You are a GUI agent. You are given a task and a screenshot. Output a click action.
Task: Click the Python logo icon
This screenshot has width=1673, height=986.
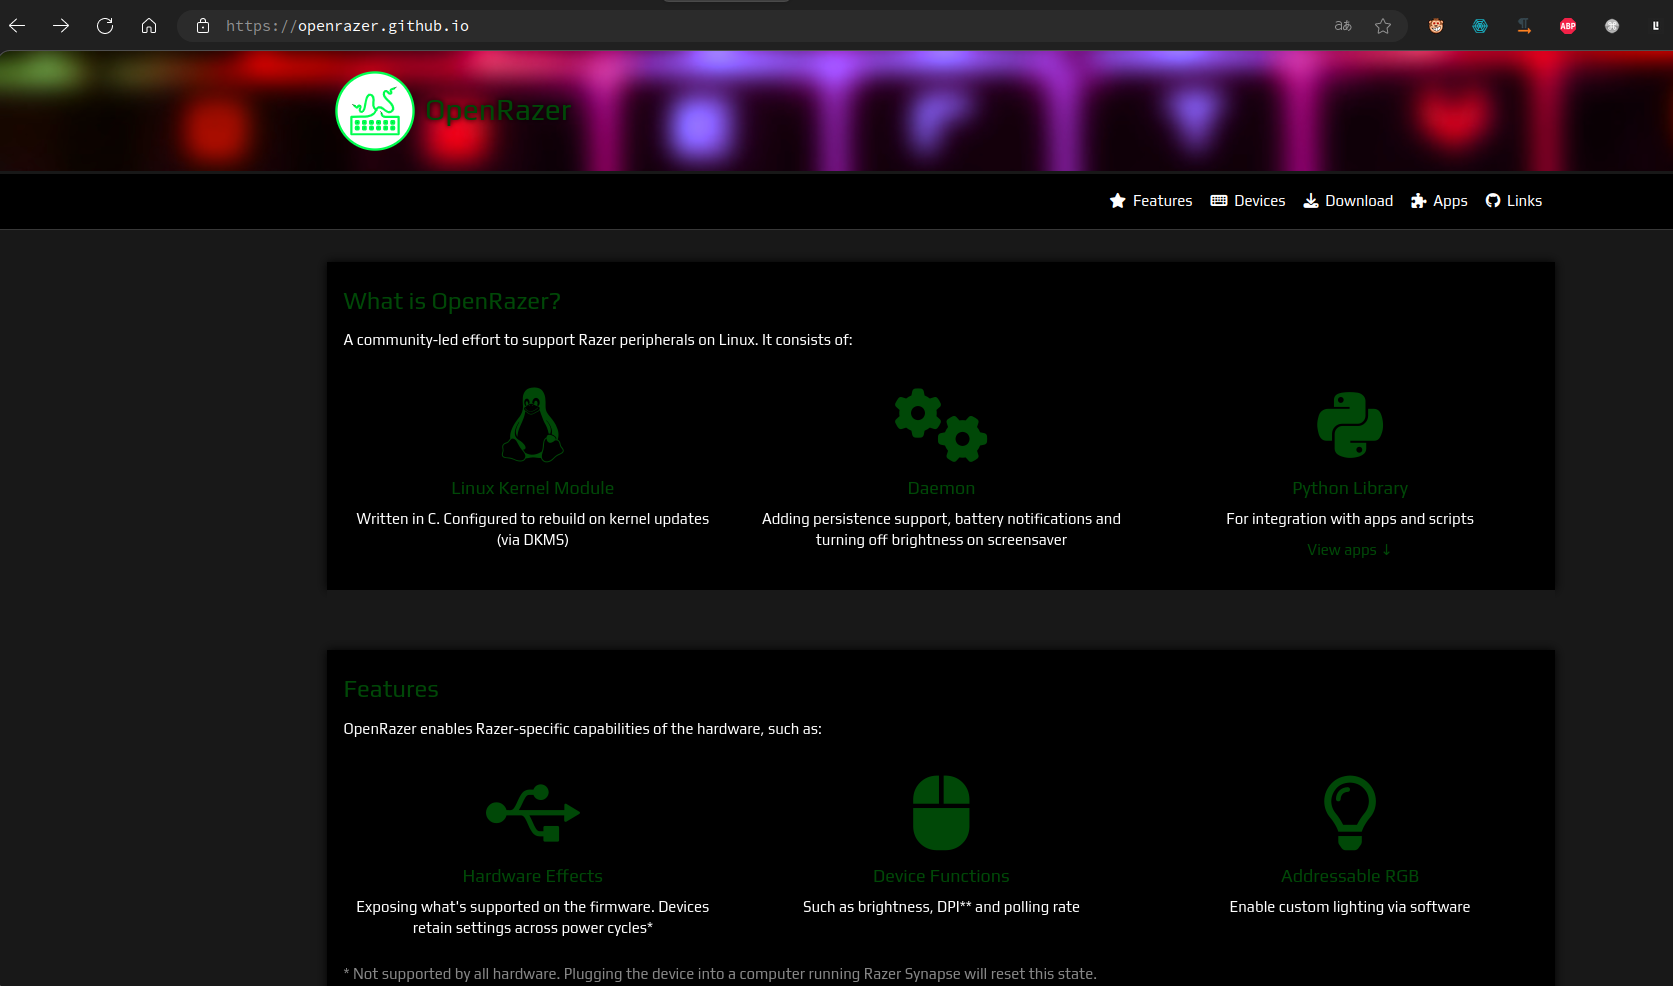(1350, 425)
